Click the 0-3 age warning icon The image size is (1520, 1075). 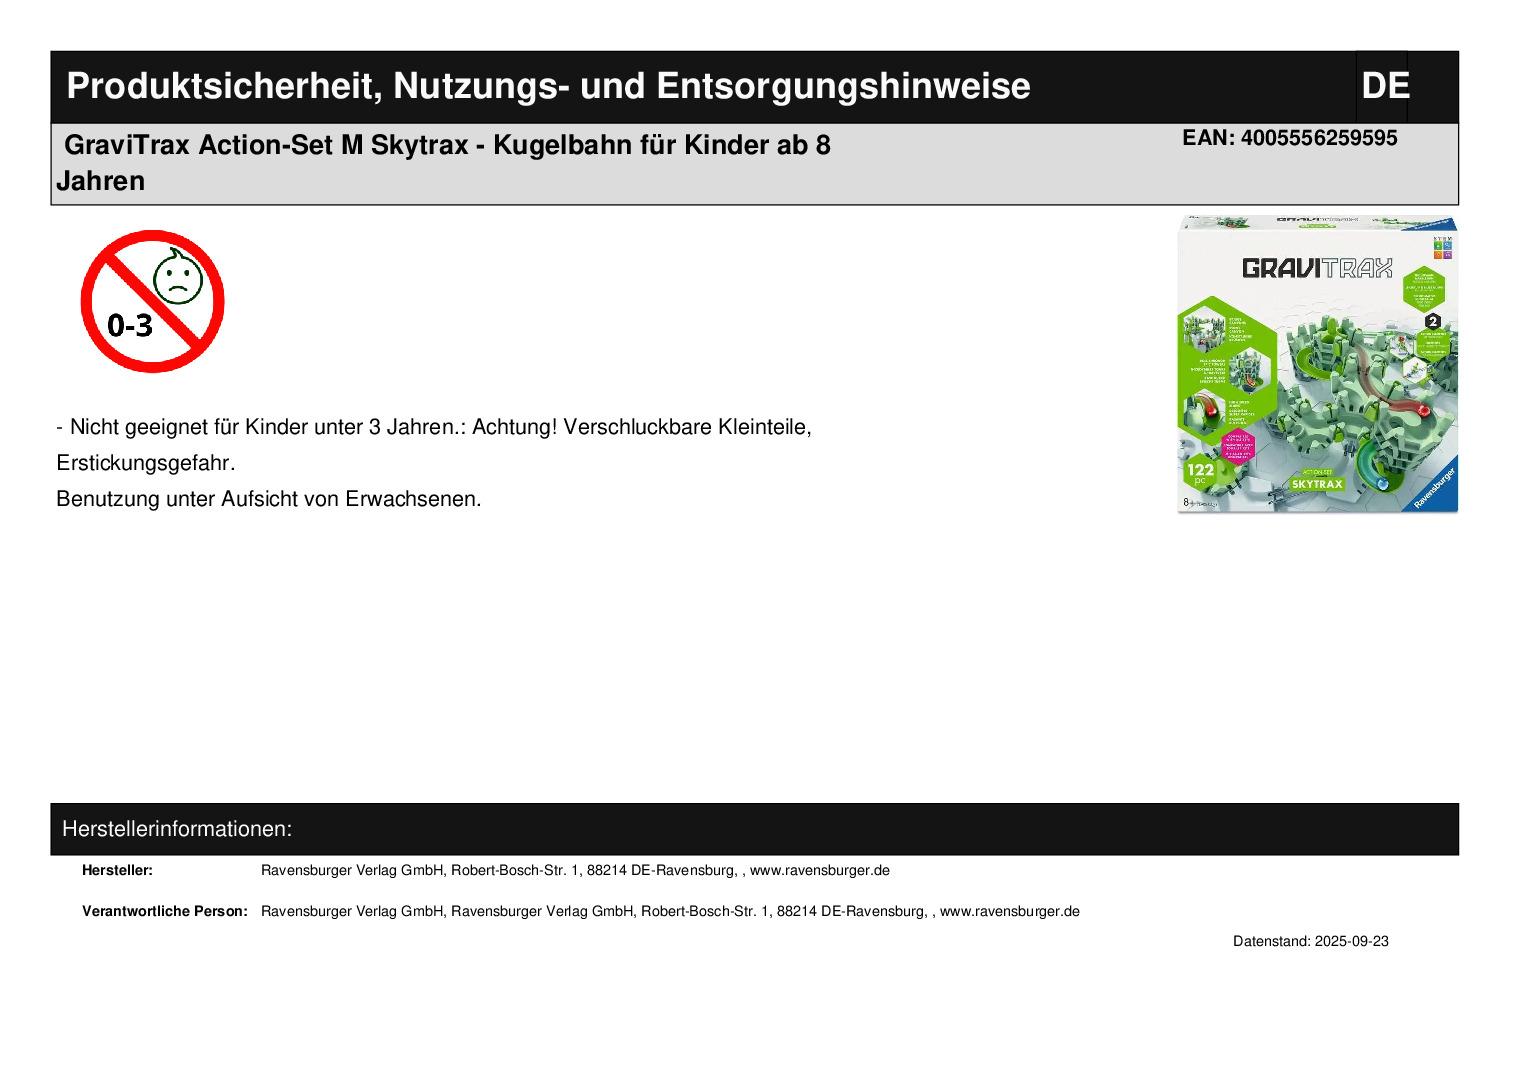[x=152, y=301]
